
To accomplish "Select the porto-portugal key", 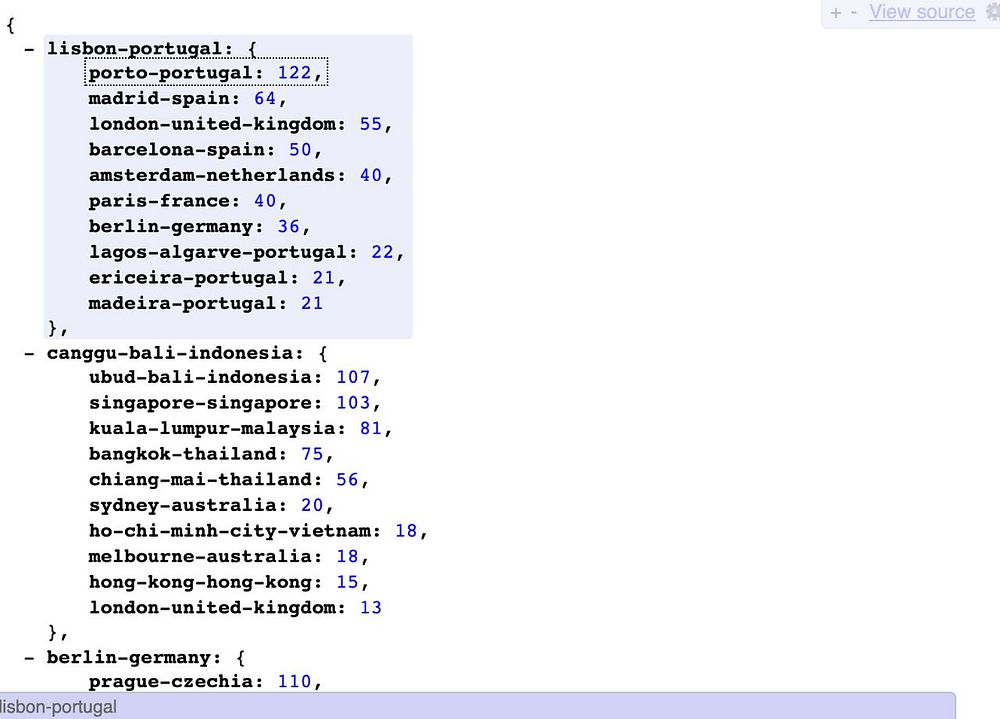I will click(170, 73).
